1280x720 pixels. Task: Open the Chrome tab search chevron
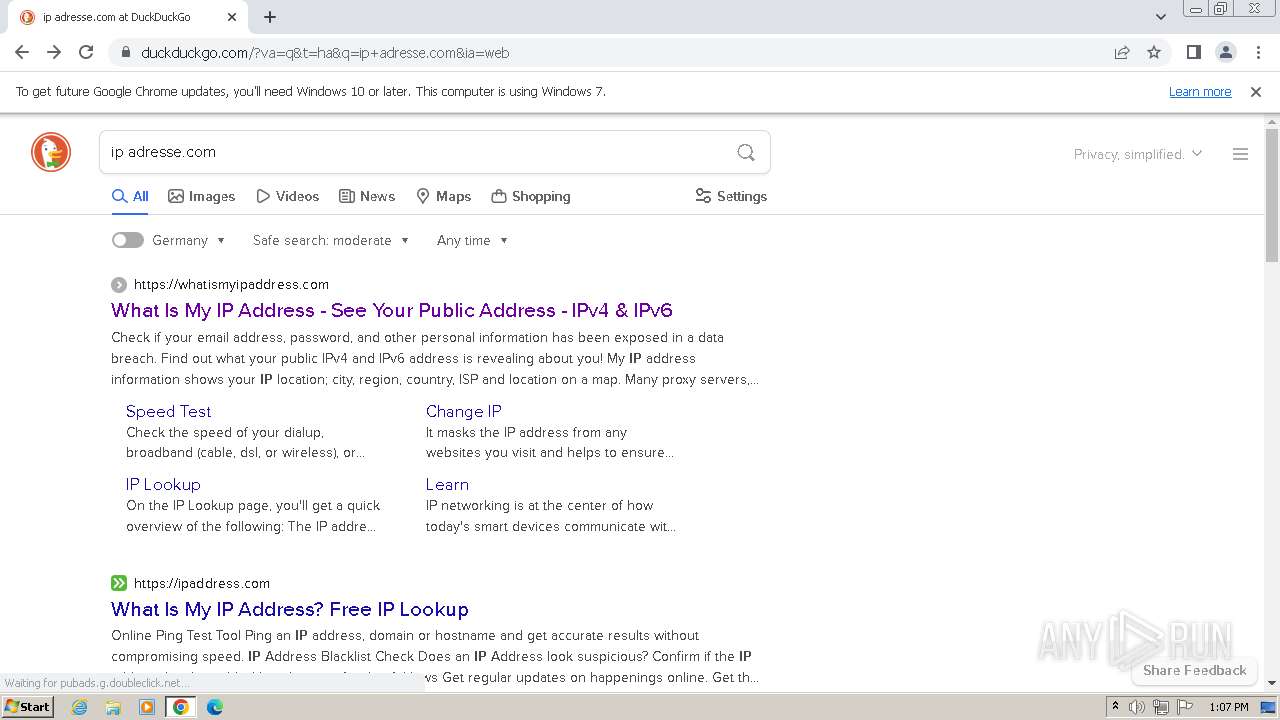tap(1161, 16)
